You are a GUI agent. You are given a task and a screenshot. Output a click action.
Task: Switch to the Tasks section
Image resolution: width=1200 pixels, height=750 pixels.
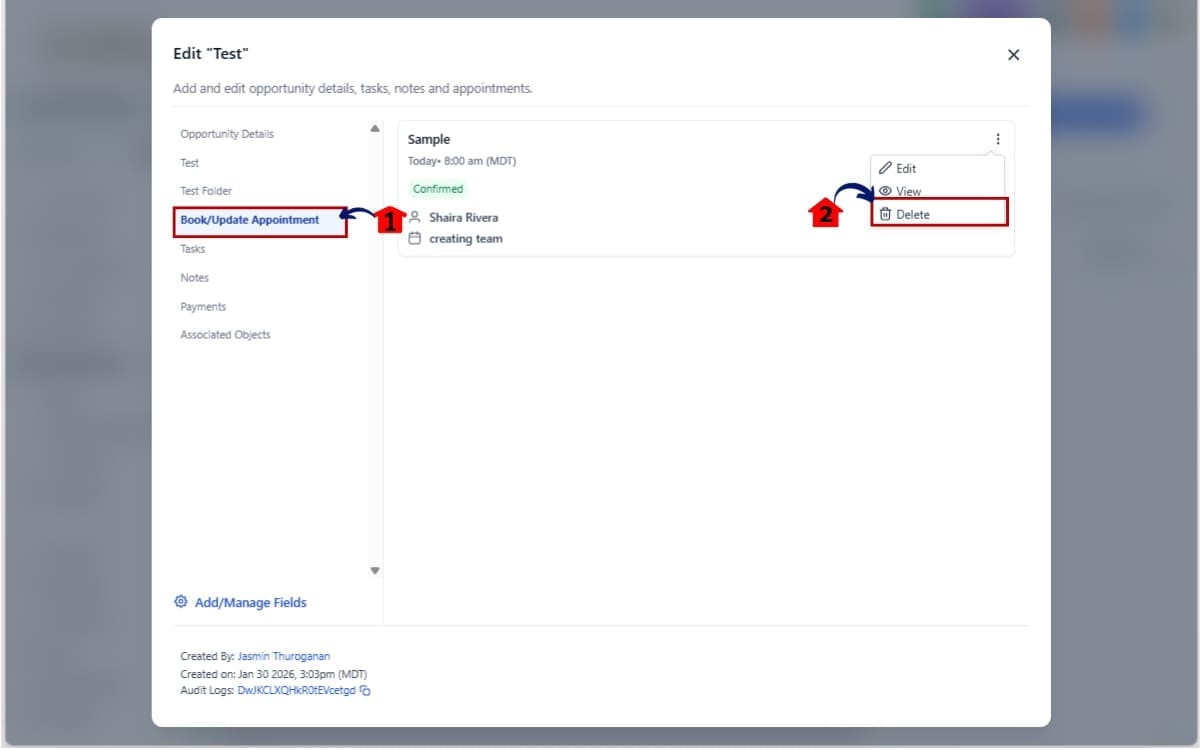tap(193, 249)
